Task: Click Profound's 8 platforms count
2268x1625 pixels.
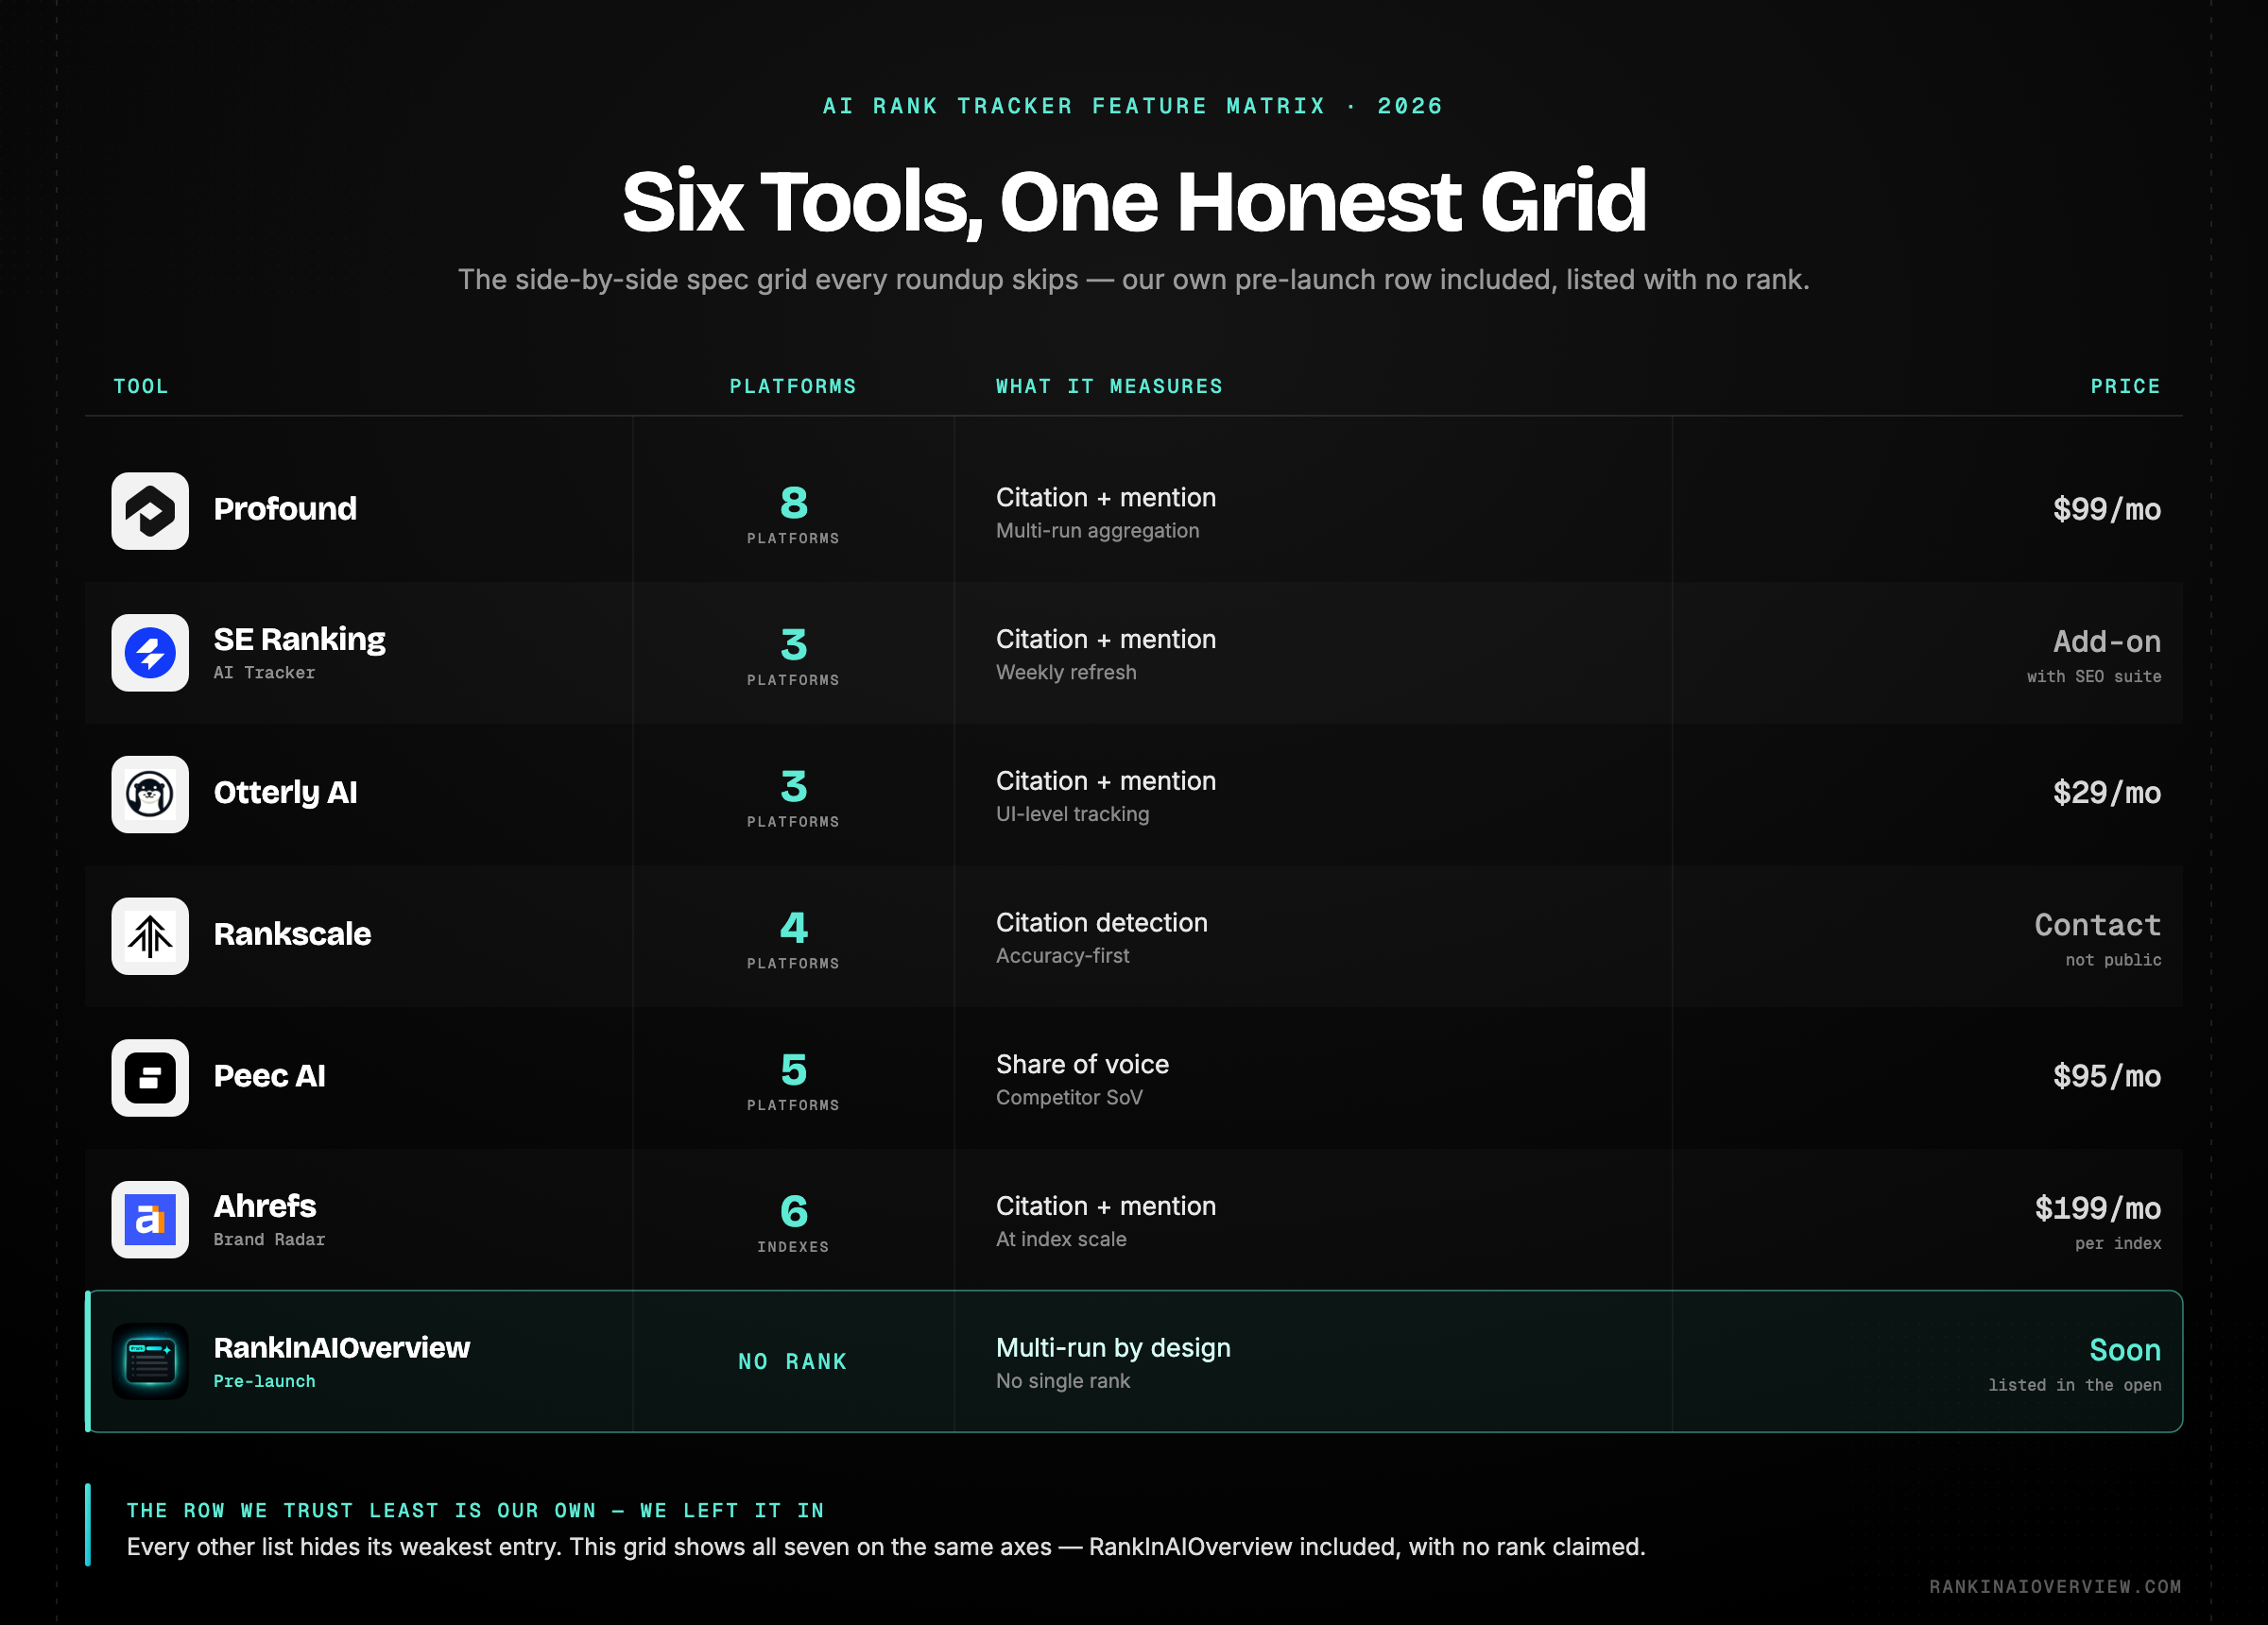Action: pos(793,503)
